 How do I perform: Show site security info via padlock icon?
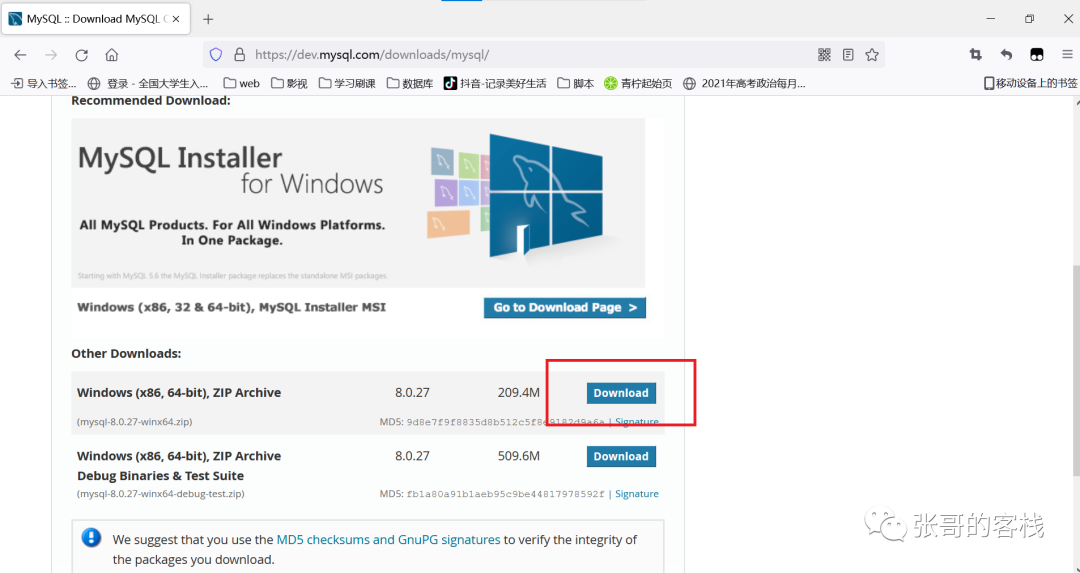coord(239,55)
